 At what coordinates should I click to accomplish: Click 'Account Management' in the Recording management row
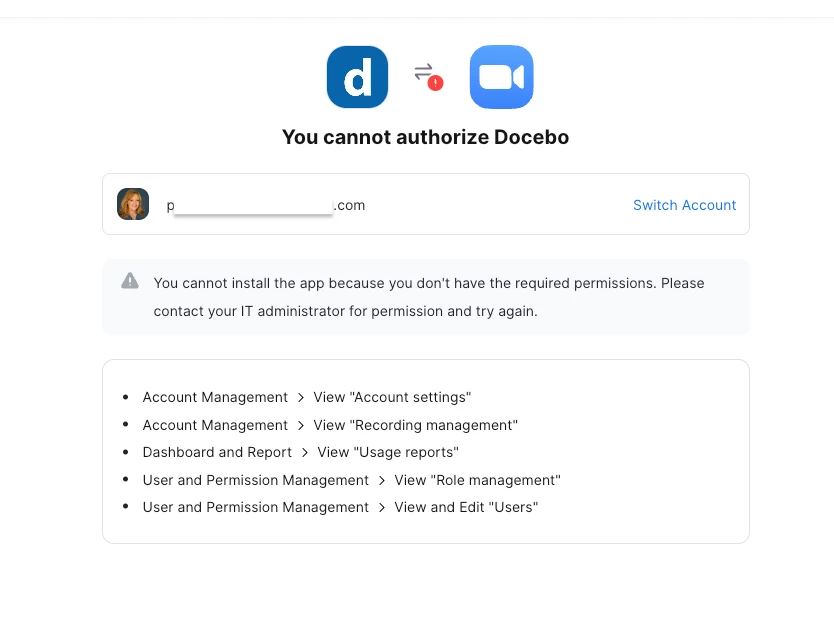(x=215, y=425)
